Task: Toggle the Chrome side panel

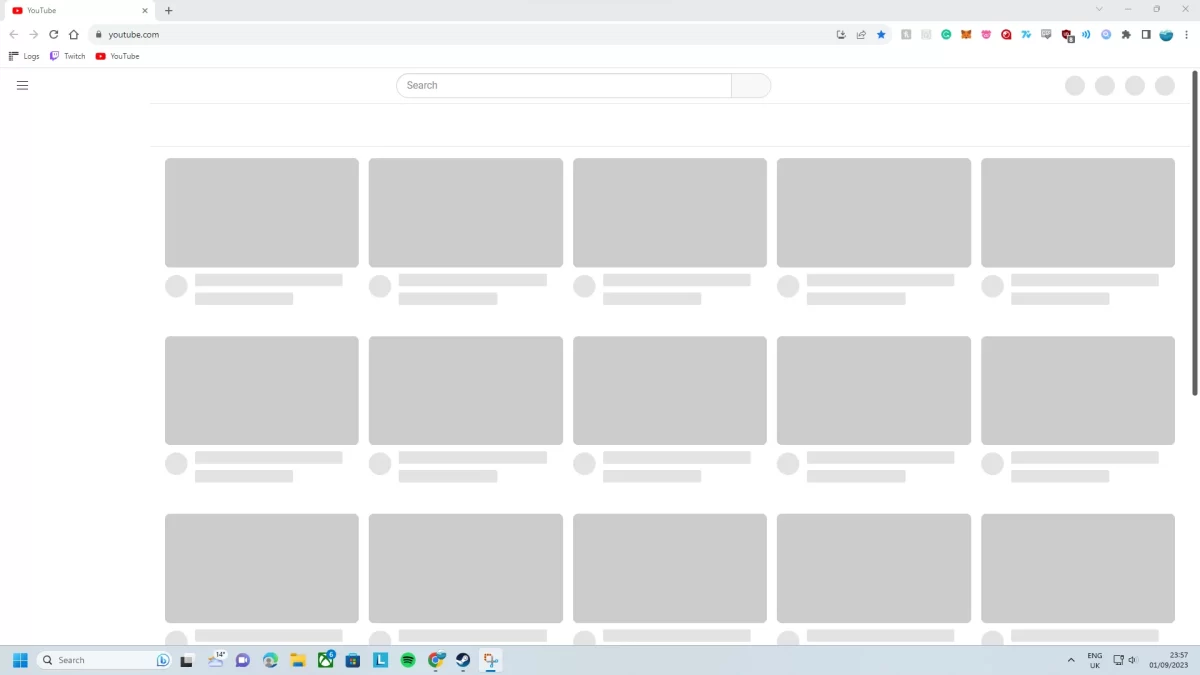Action: tap(1144, 34)
